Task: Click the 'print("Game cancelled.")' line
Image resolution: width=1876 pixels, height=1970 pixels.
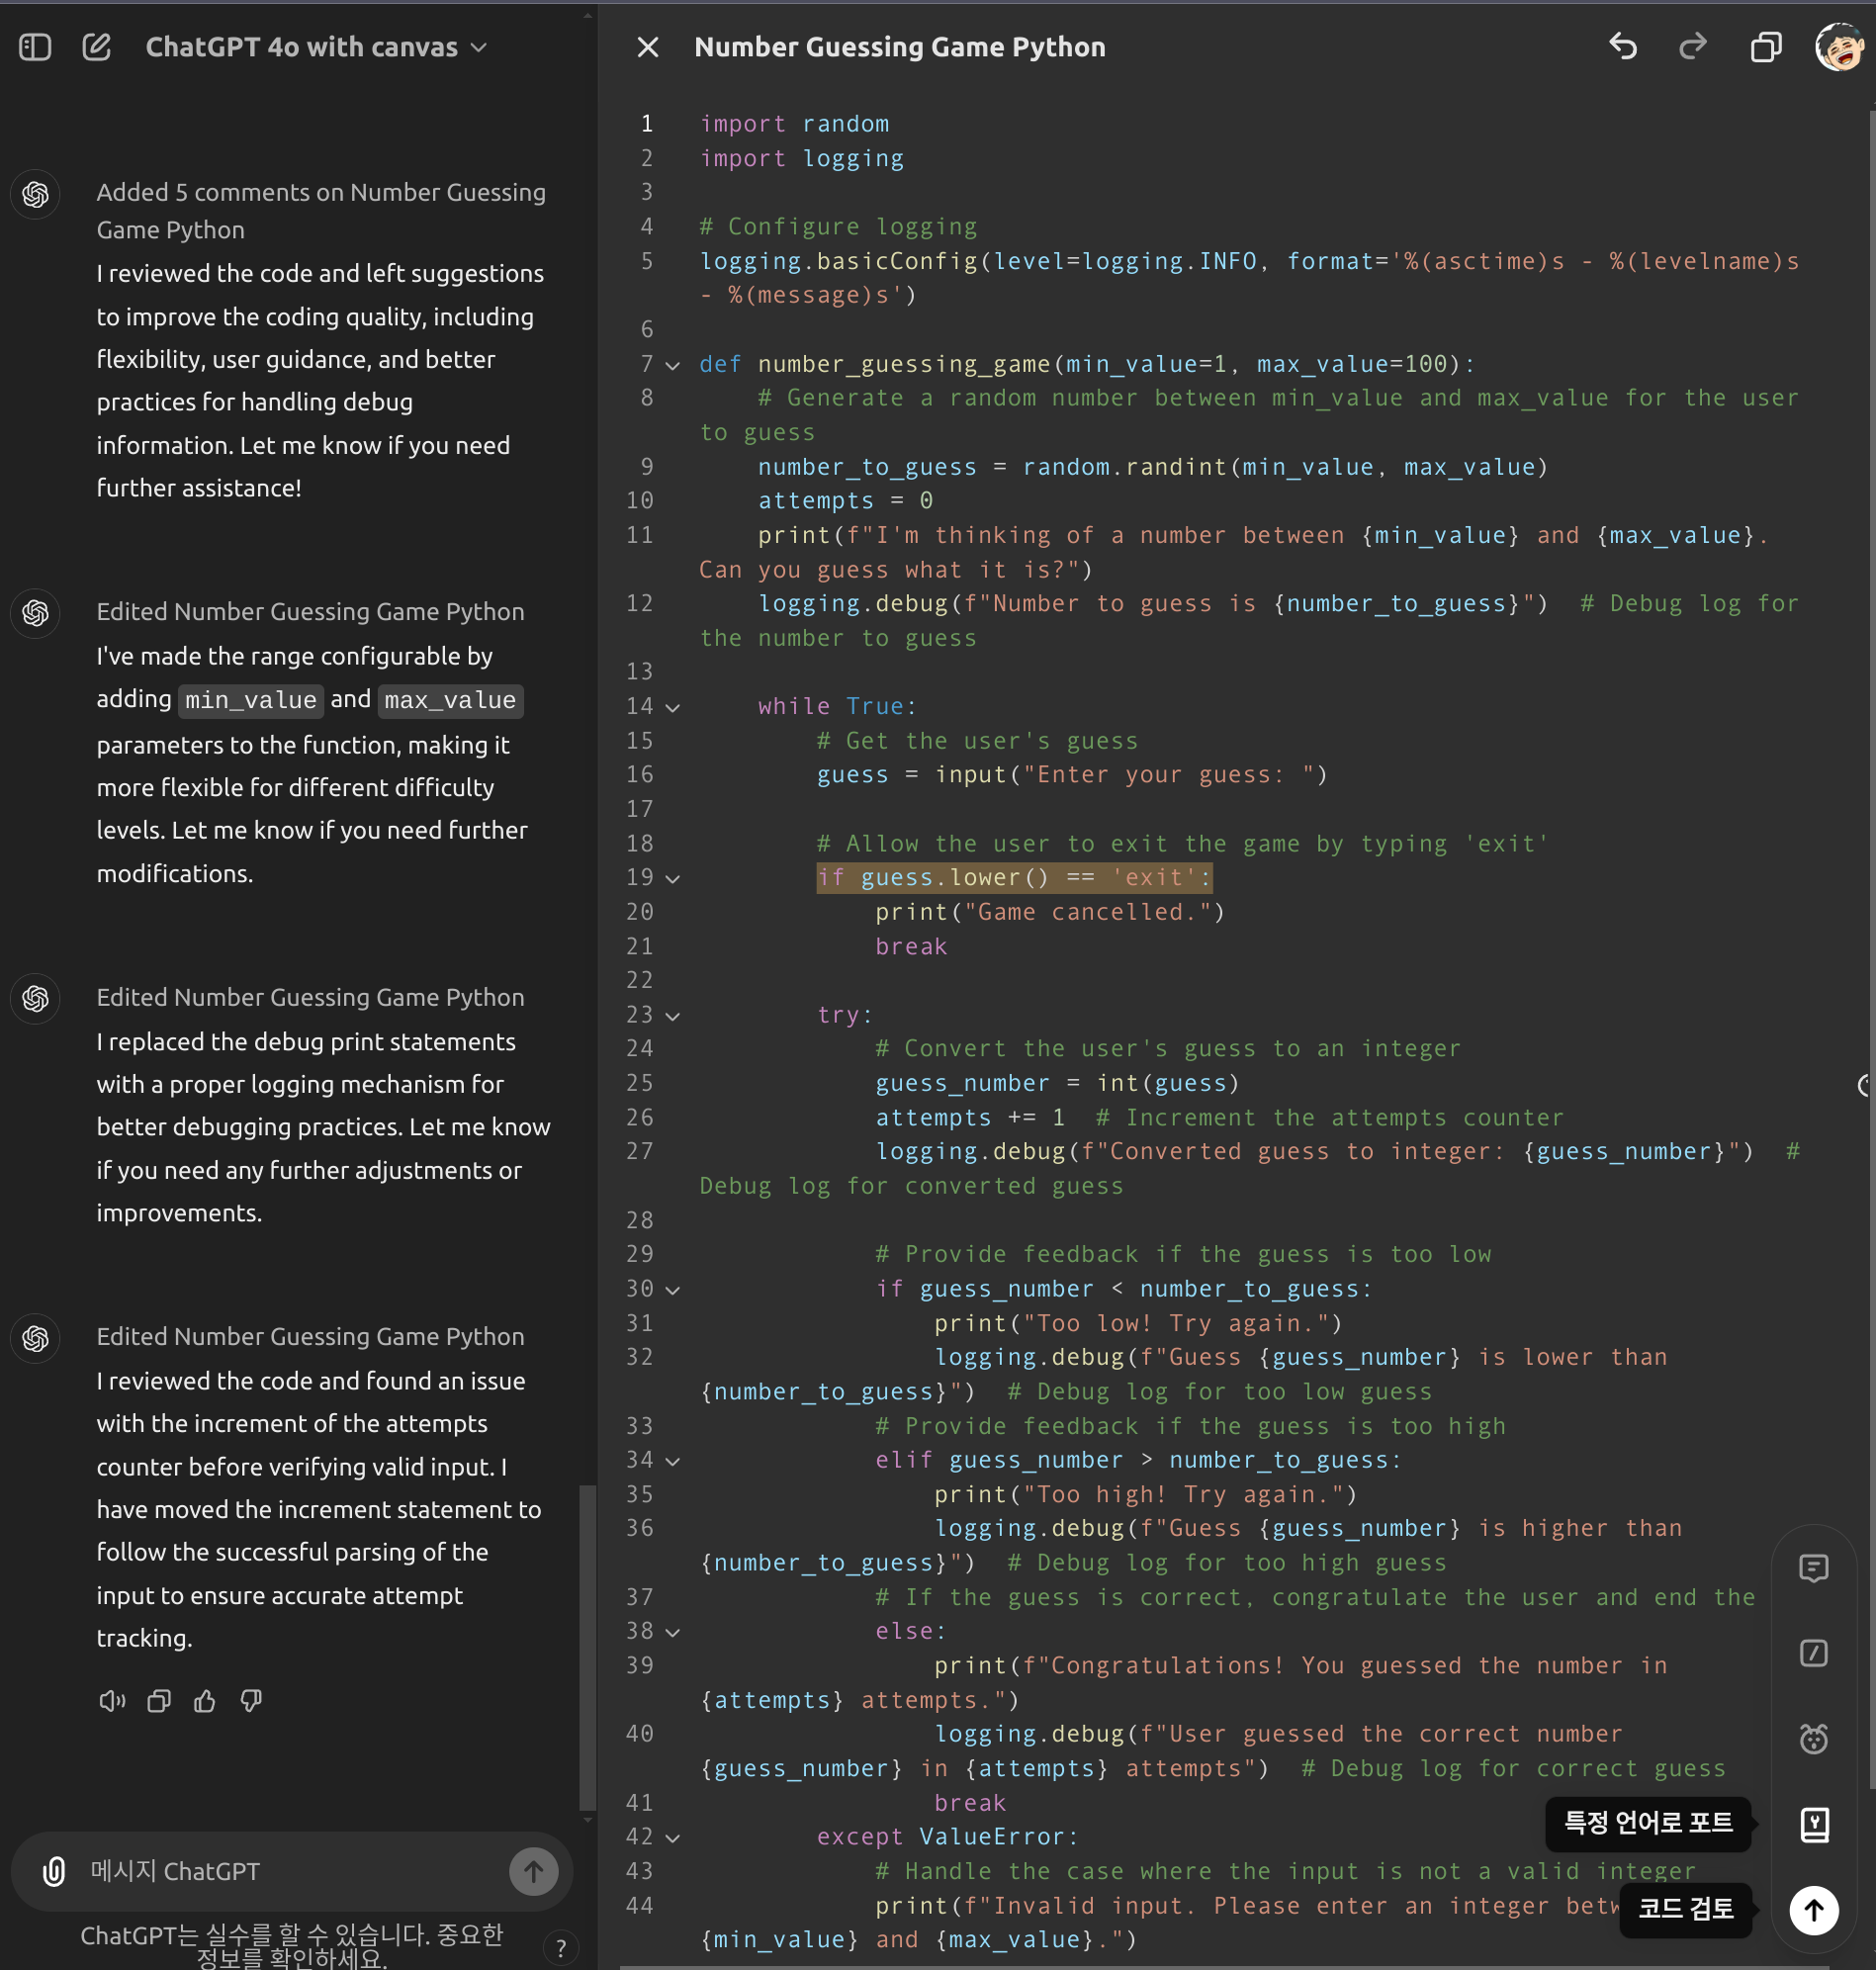Action: (1050, 912)
